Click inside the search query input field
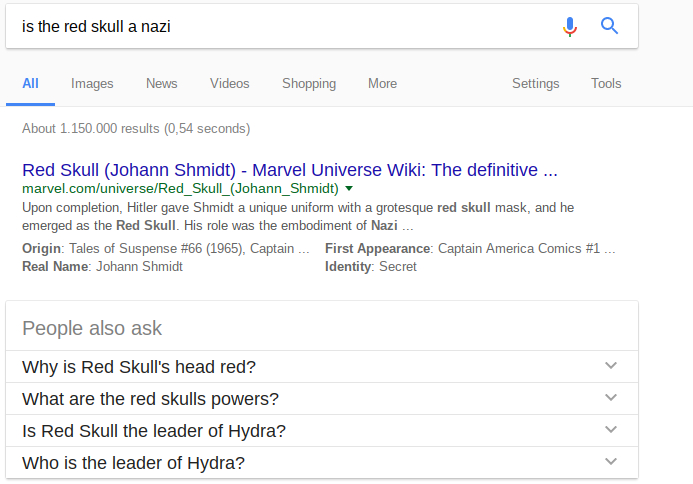Viewport: 693px width, 484px height. (280, 27)
